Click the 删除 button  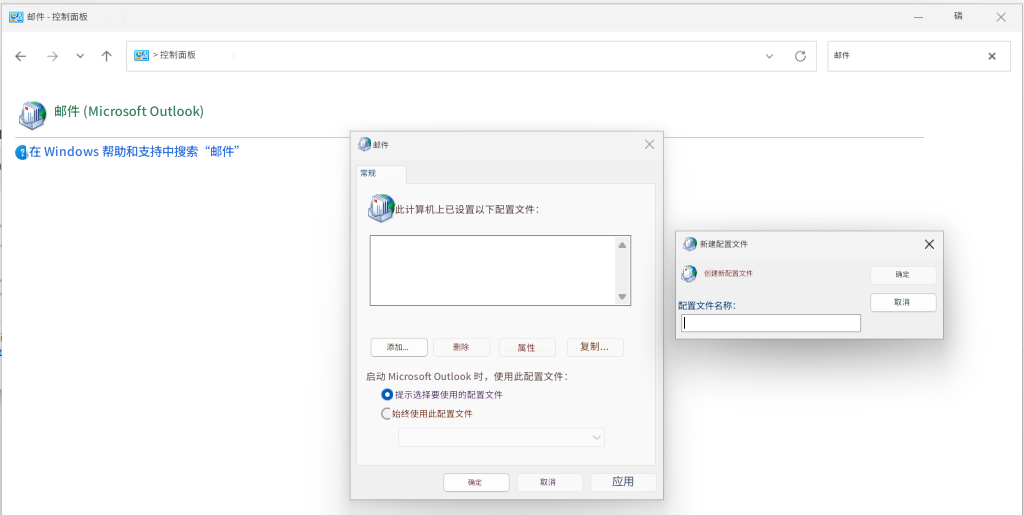462,347
